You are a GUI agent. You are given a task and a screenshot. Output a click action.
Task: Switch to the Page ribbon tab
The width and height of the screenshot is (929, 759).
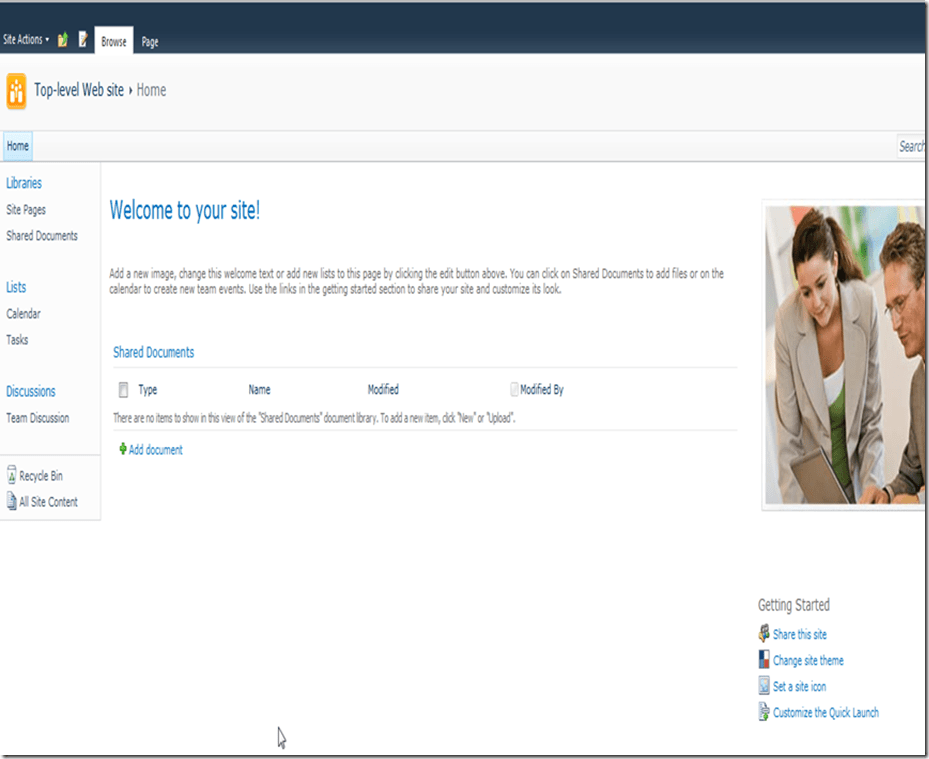(x=150, y=42)
